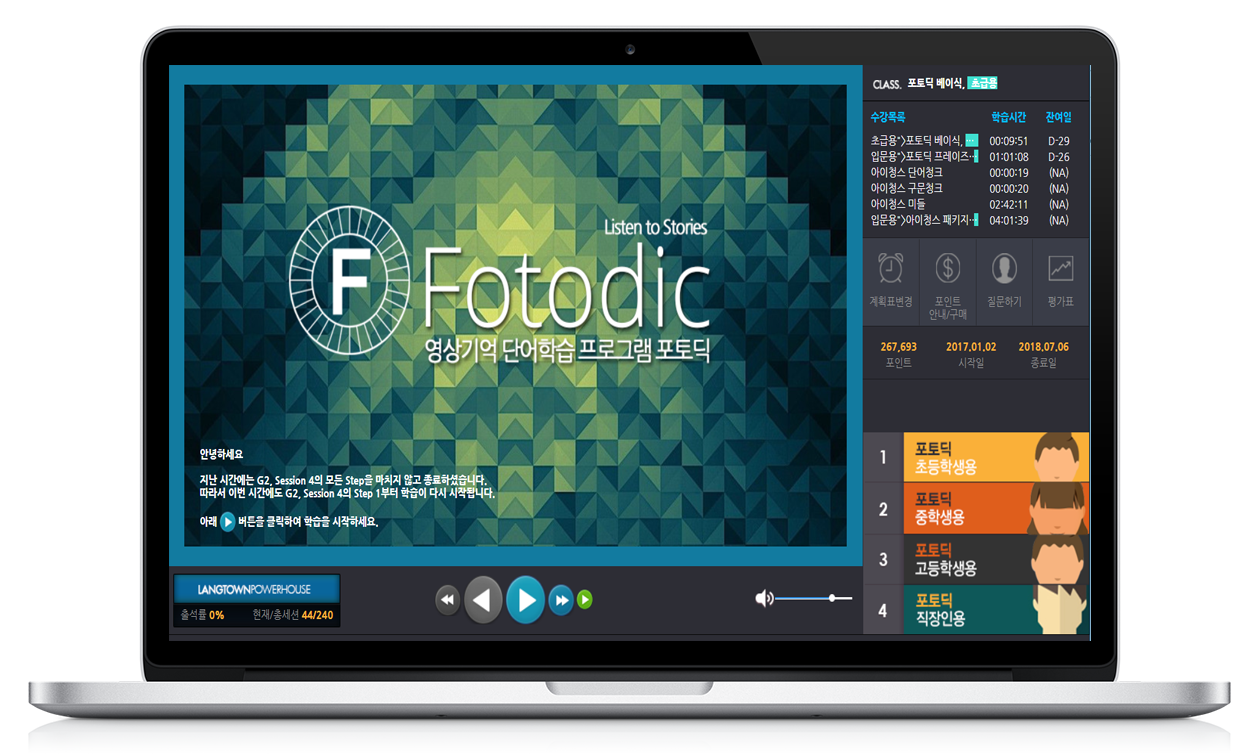Image resolution: width=1260 pixels, height=756 pixels.
Task: Click the blue fast-forward double-arrow button
Action: pos(562,600)
